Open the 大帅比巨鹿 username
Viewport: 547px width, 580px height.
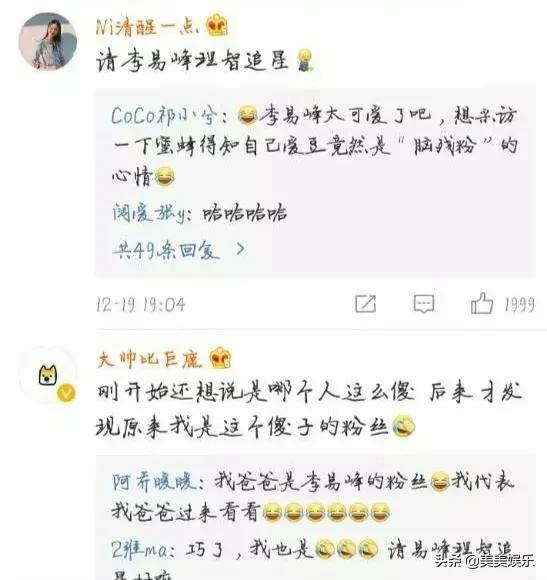point(149,359)
